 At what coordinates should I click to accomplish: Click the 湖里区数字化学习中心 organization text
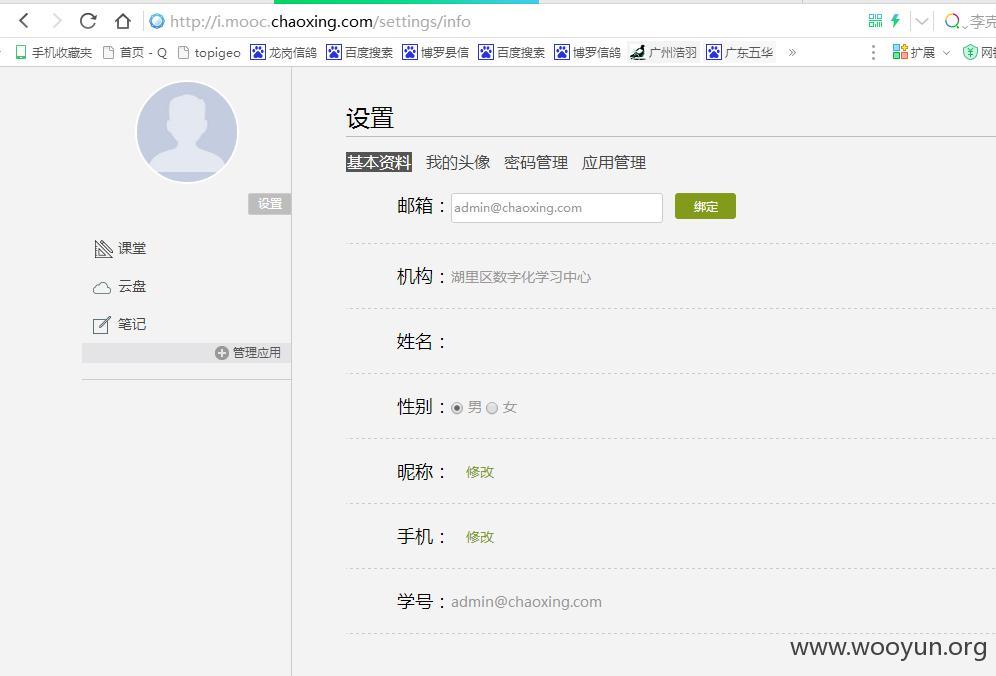521,277
